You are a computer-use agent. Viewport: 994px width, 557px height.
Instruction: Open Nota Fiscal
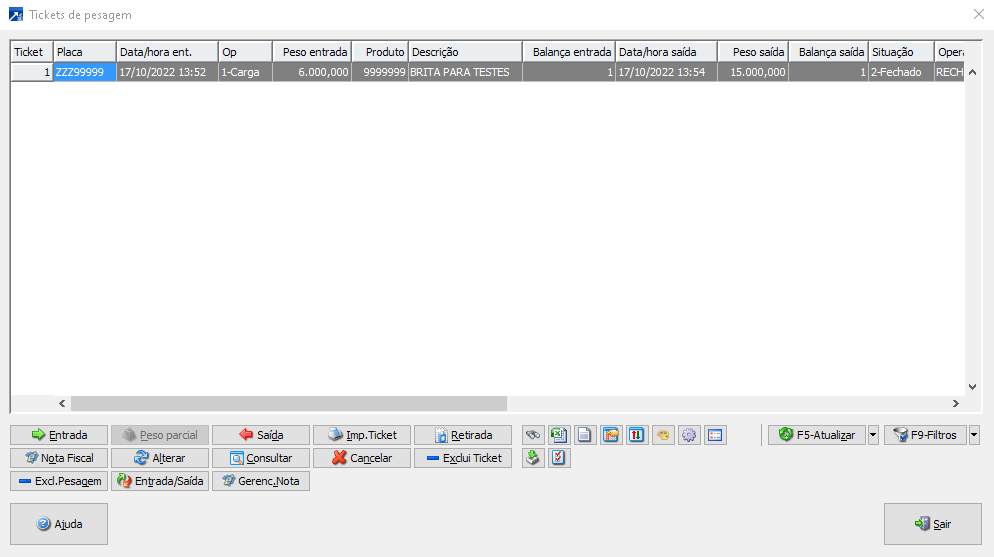(59, 458)
